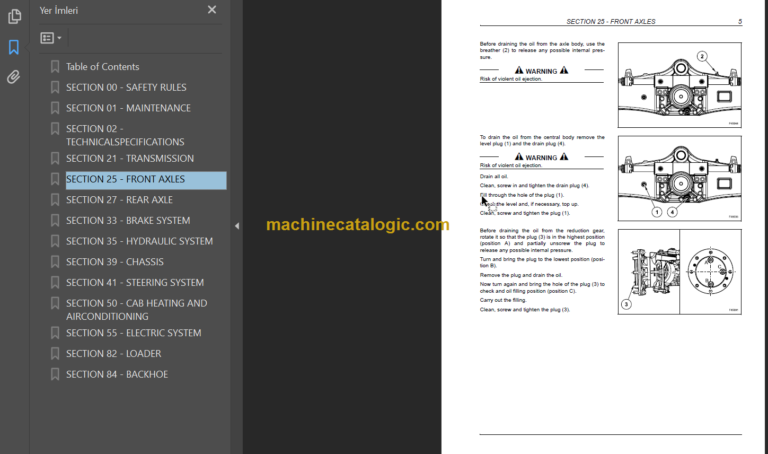Select the bookmarks panel icon in sidebar
Image resolution: width=768 pixels, height=454 pixels.
pos(14,48)
